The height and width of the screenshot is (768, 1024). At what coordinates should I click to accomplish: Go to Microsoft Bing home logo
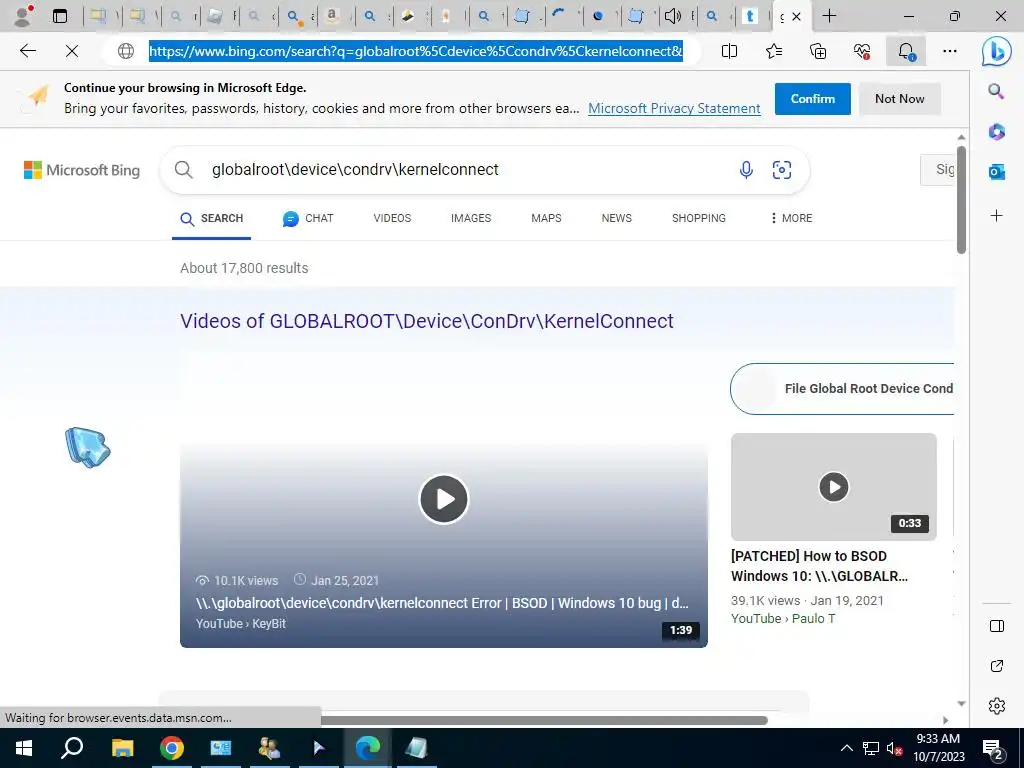(82, 170)
